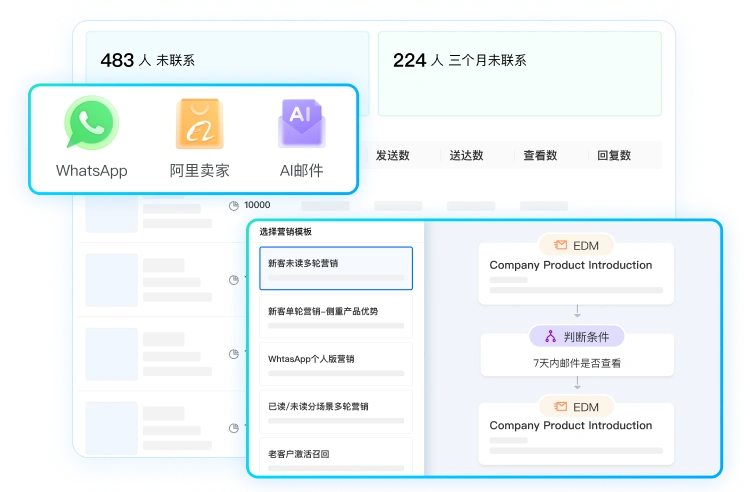Click the clock icon beside 10000

(233, 206)
